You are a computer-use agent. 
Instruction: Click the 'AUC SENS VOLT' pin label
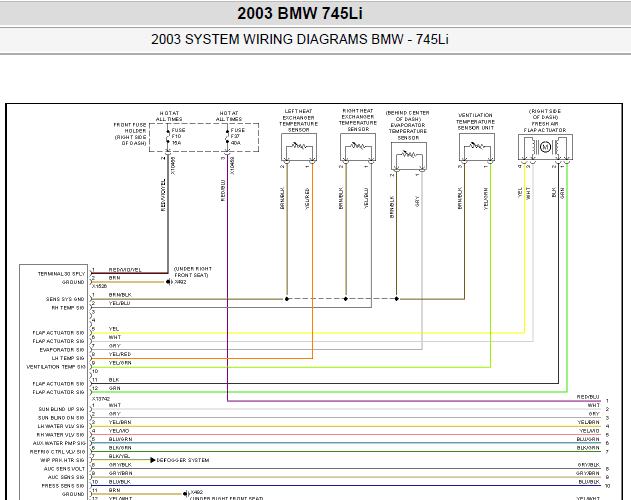[x=64, y=469]
